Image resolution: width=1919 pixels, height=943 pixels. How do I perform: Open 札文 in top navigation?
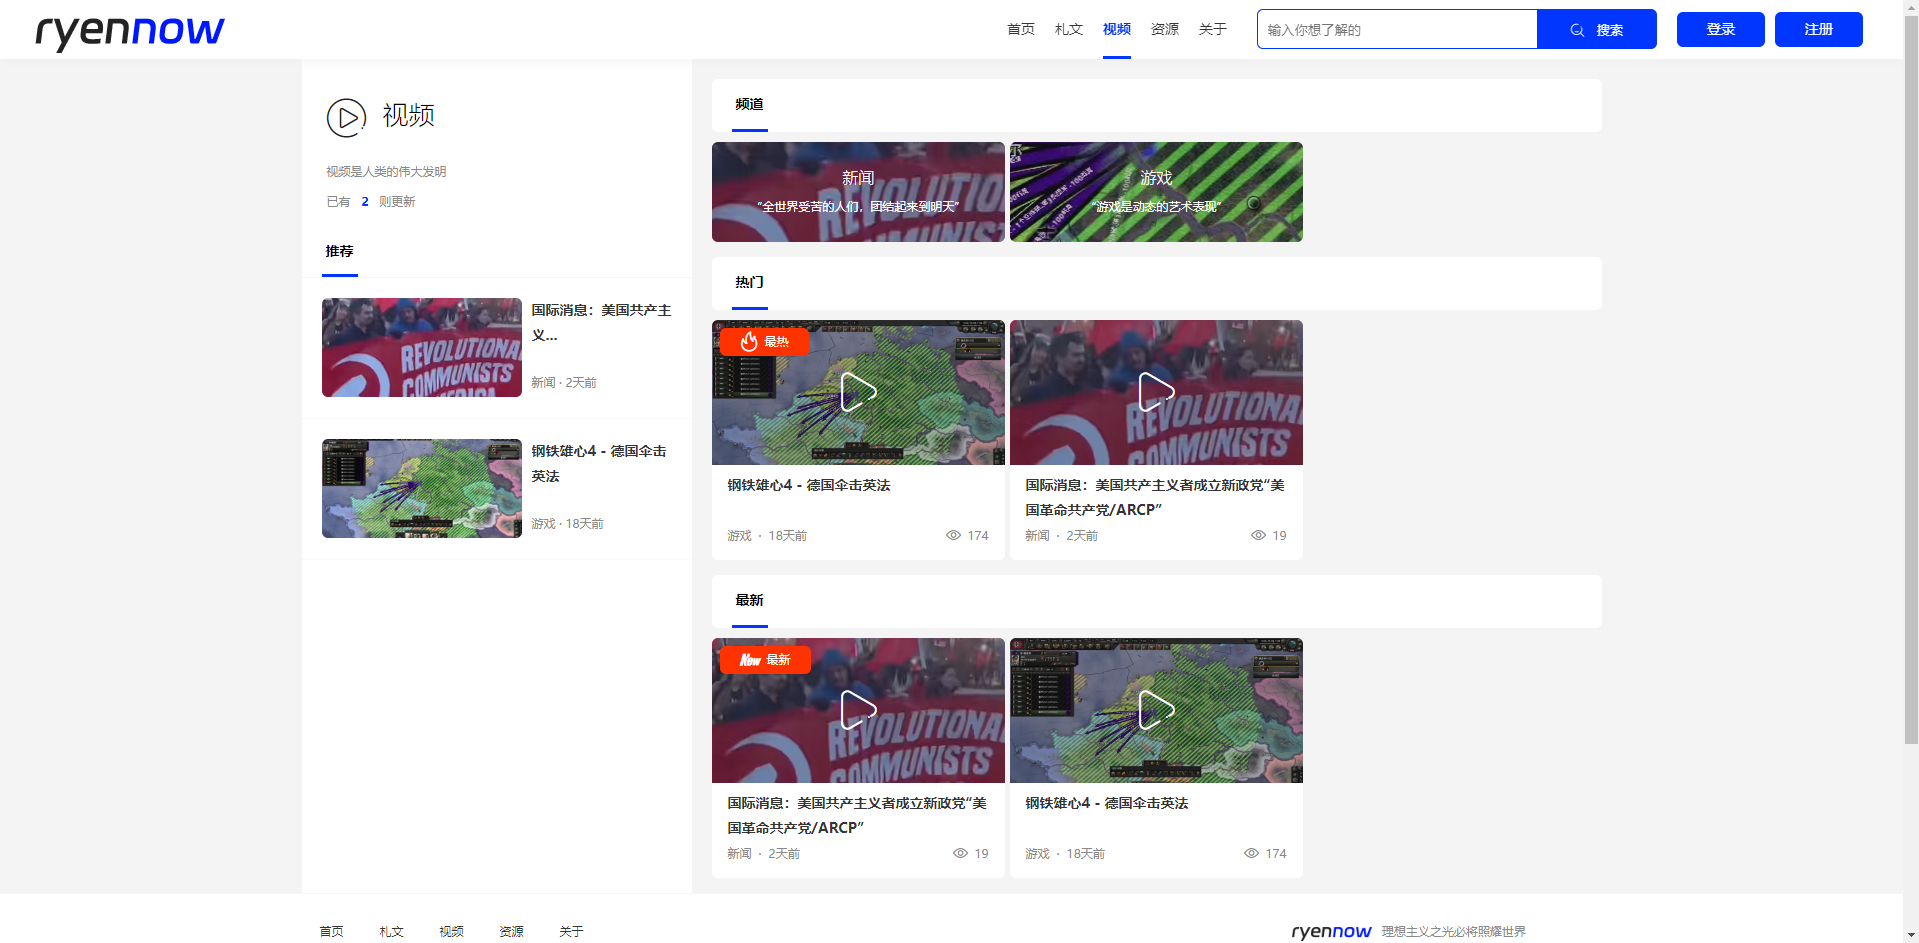tap(1069, 29)
